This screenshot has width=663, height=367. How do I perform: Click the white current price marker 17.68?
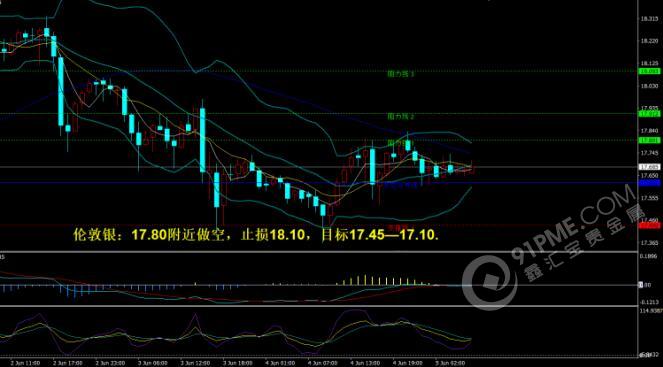[649, 167]
